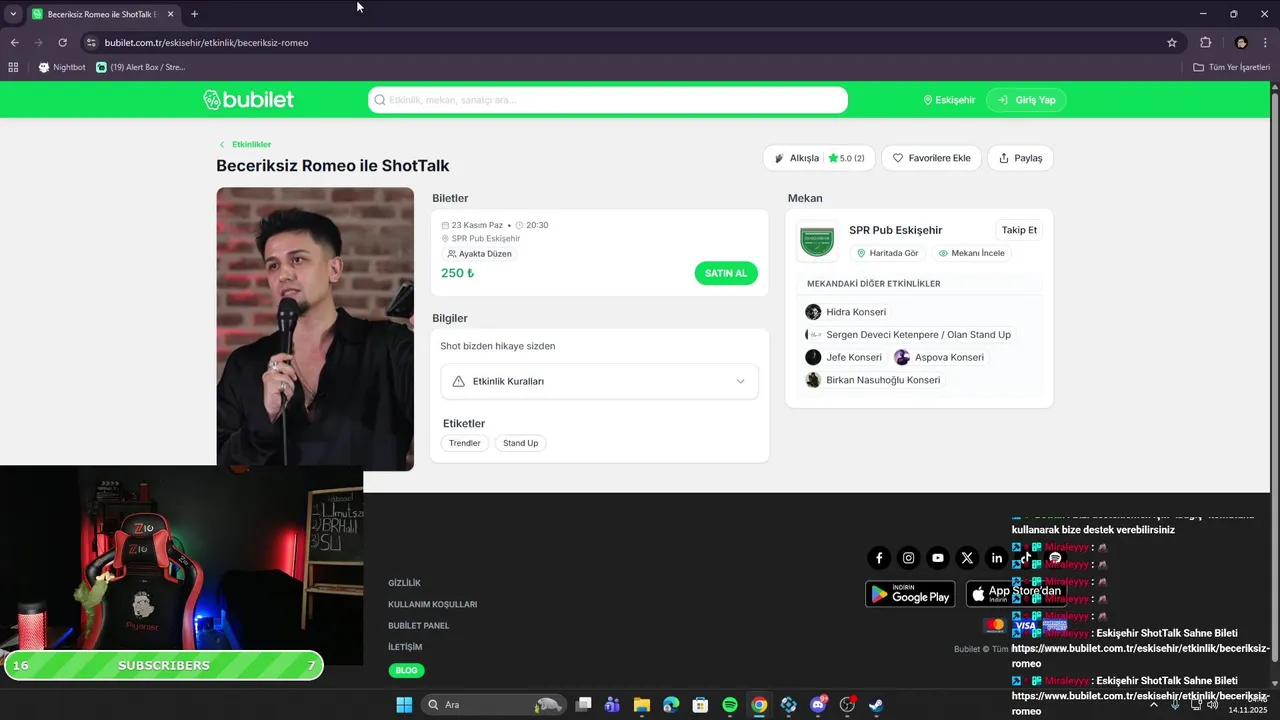Open File Explorer from the taskbar
The image size is (1280, 720).
[x=642, y=705]
